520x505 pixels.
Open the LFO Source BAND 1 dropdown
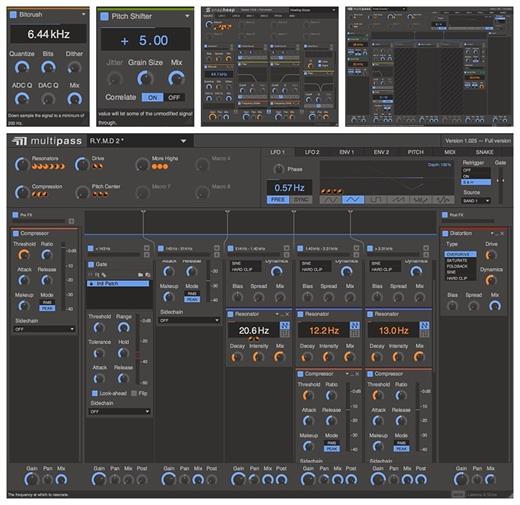coord(476,201)
